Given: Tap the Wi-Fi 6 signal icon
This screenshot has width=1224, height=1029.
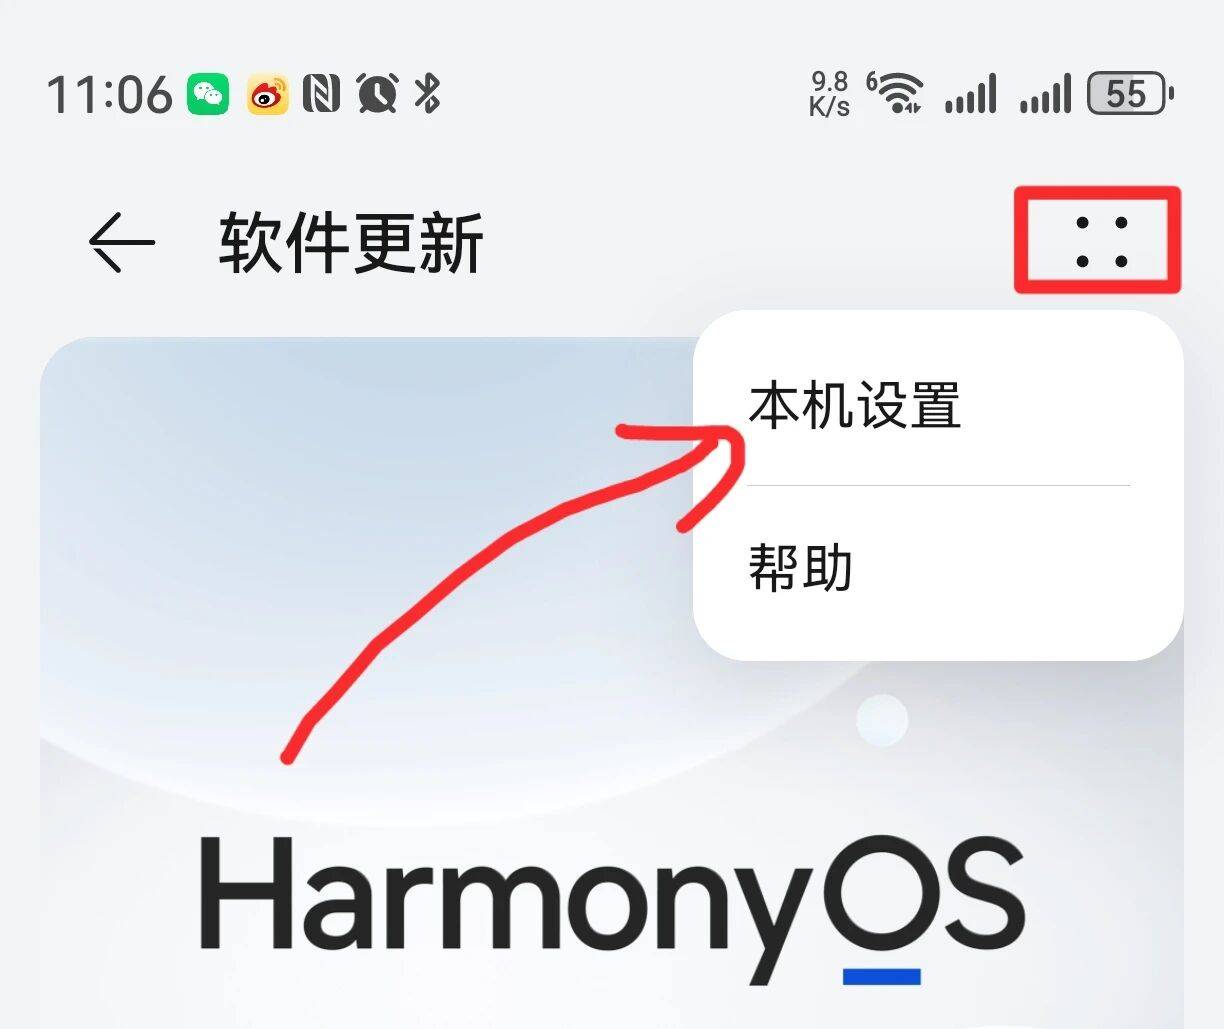Looking at the screenshot, I should (x=895, y=93).
